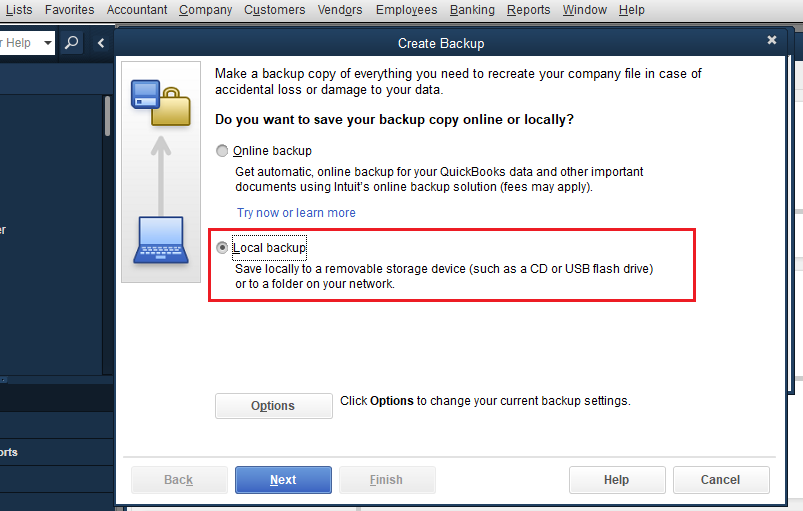Open the Employees menu
This screenshot has height=511, width=803.
[407, 10]
